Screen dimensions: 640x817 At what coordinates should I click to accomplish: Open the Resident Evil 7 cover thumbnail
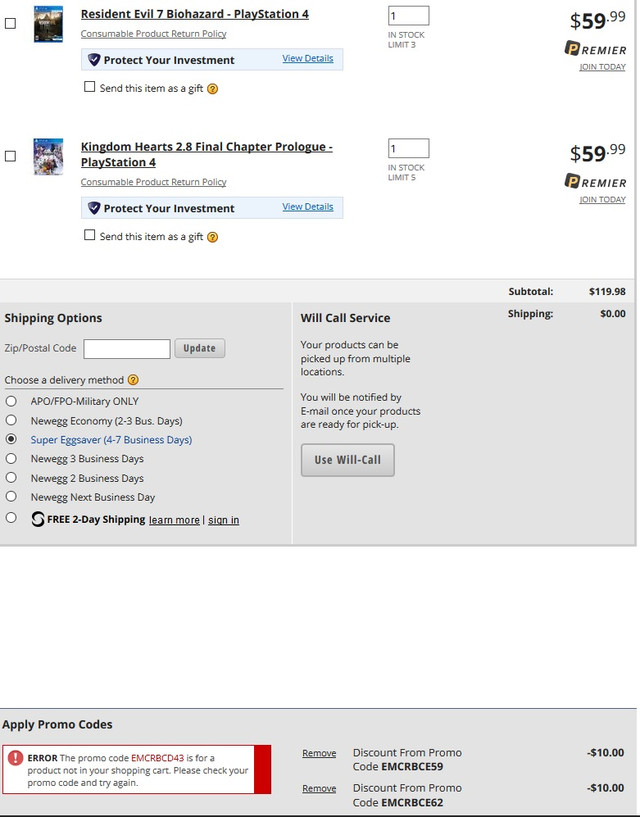[x=48, y=23]
